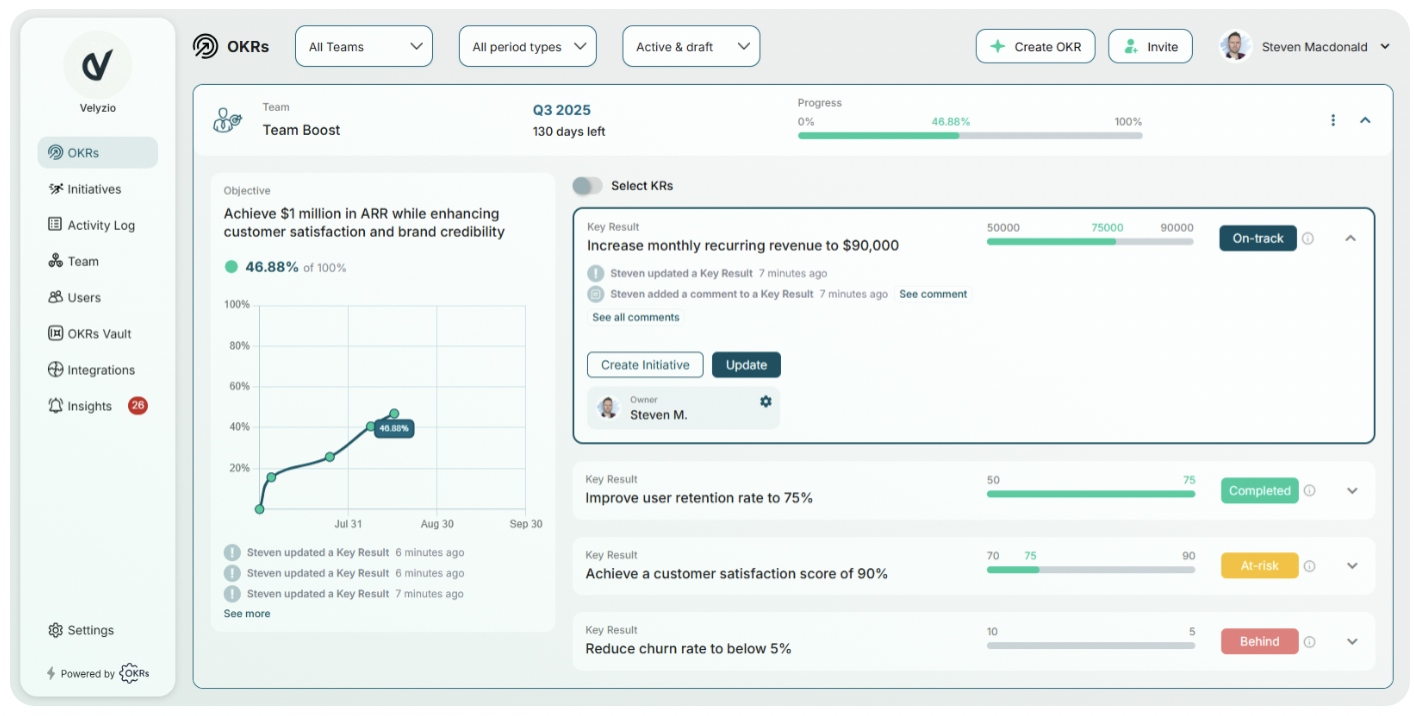Image resolution: width=1414 pixels, height=716 pixels.
Task: Click the OKRs Vault icon
Action: click(56, 333)
